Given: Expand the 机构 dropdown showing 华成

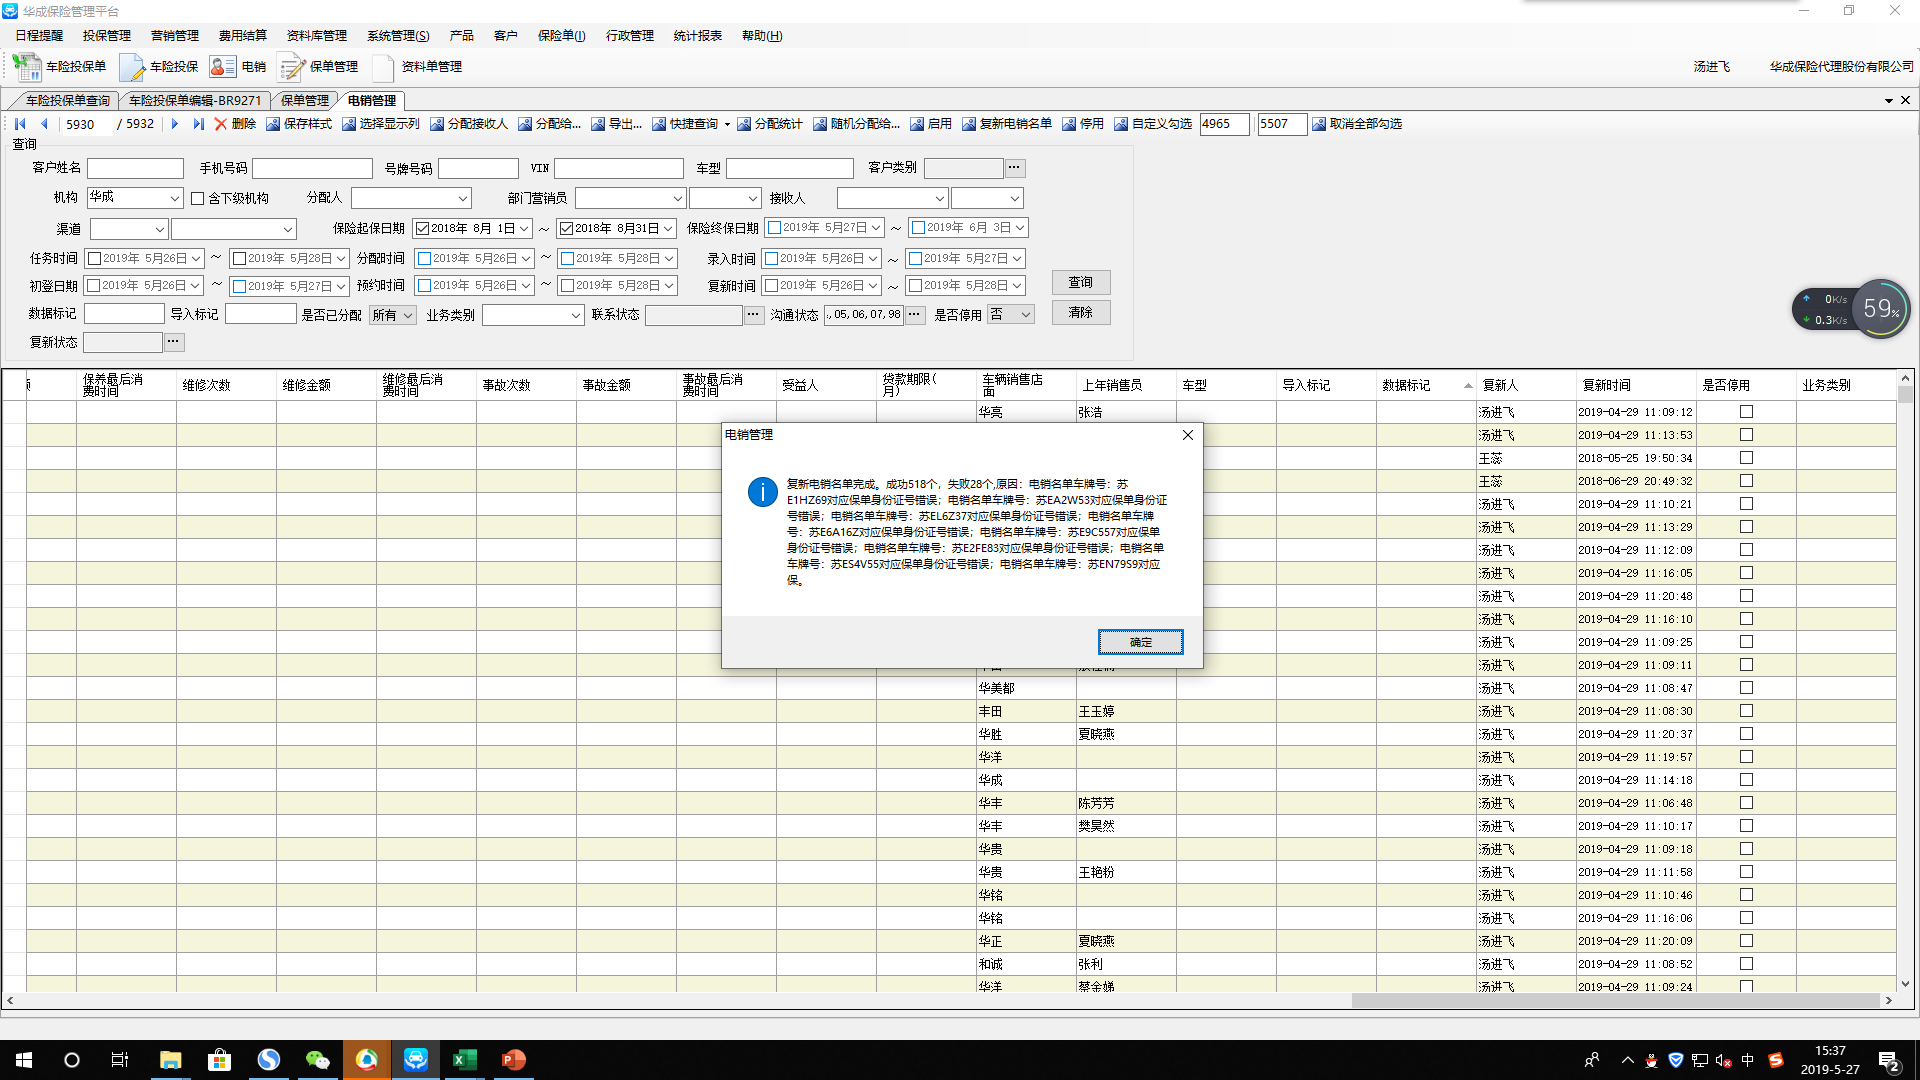Looking at the screenshot, I should 174,199.
